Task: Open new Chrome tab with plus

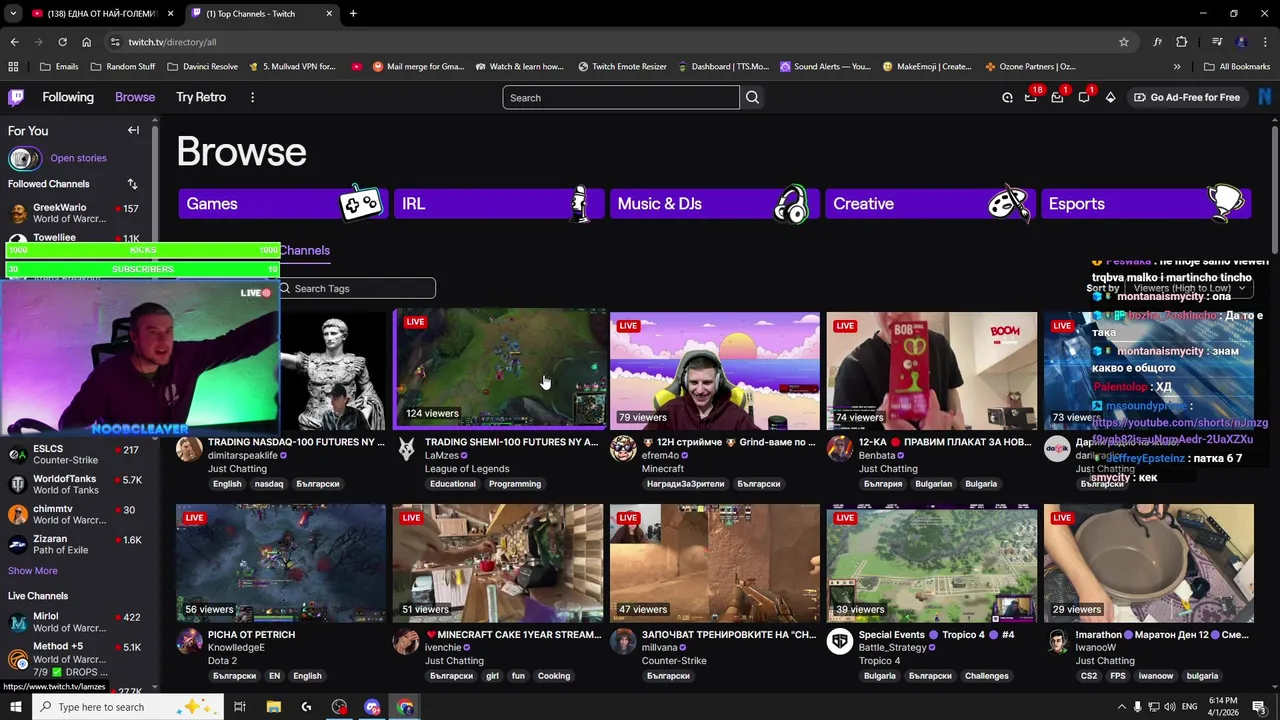Action: [x=353, y=13]
